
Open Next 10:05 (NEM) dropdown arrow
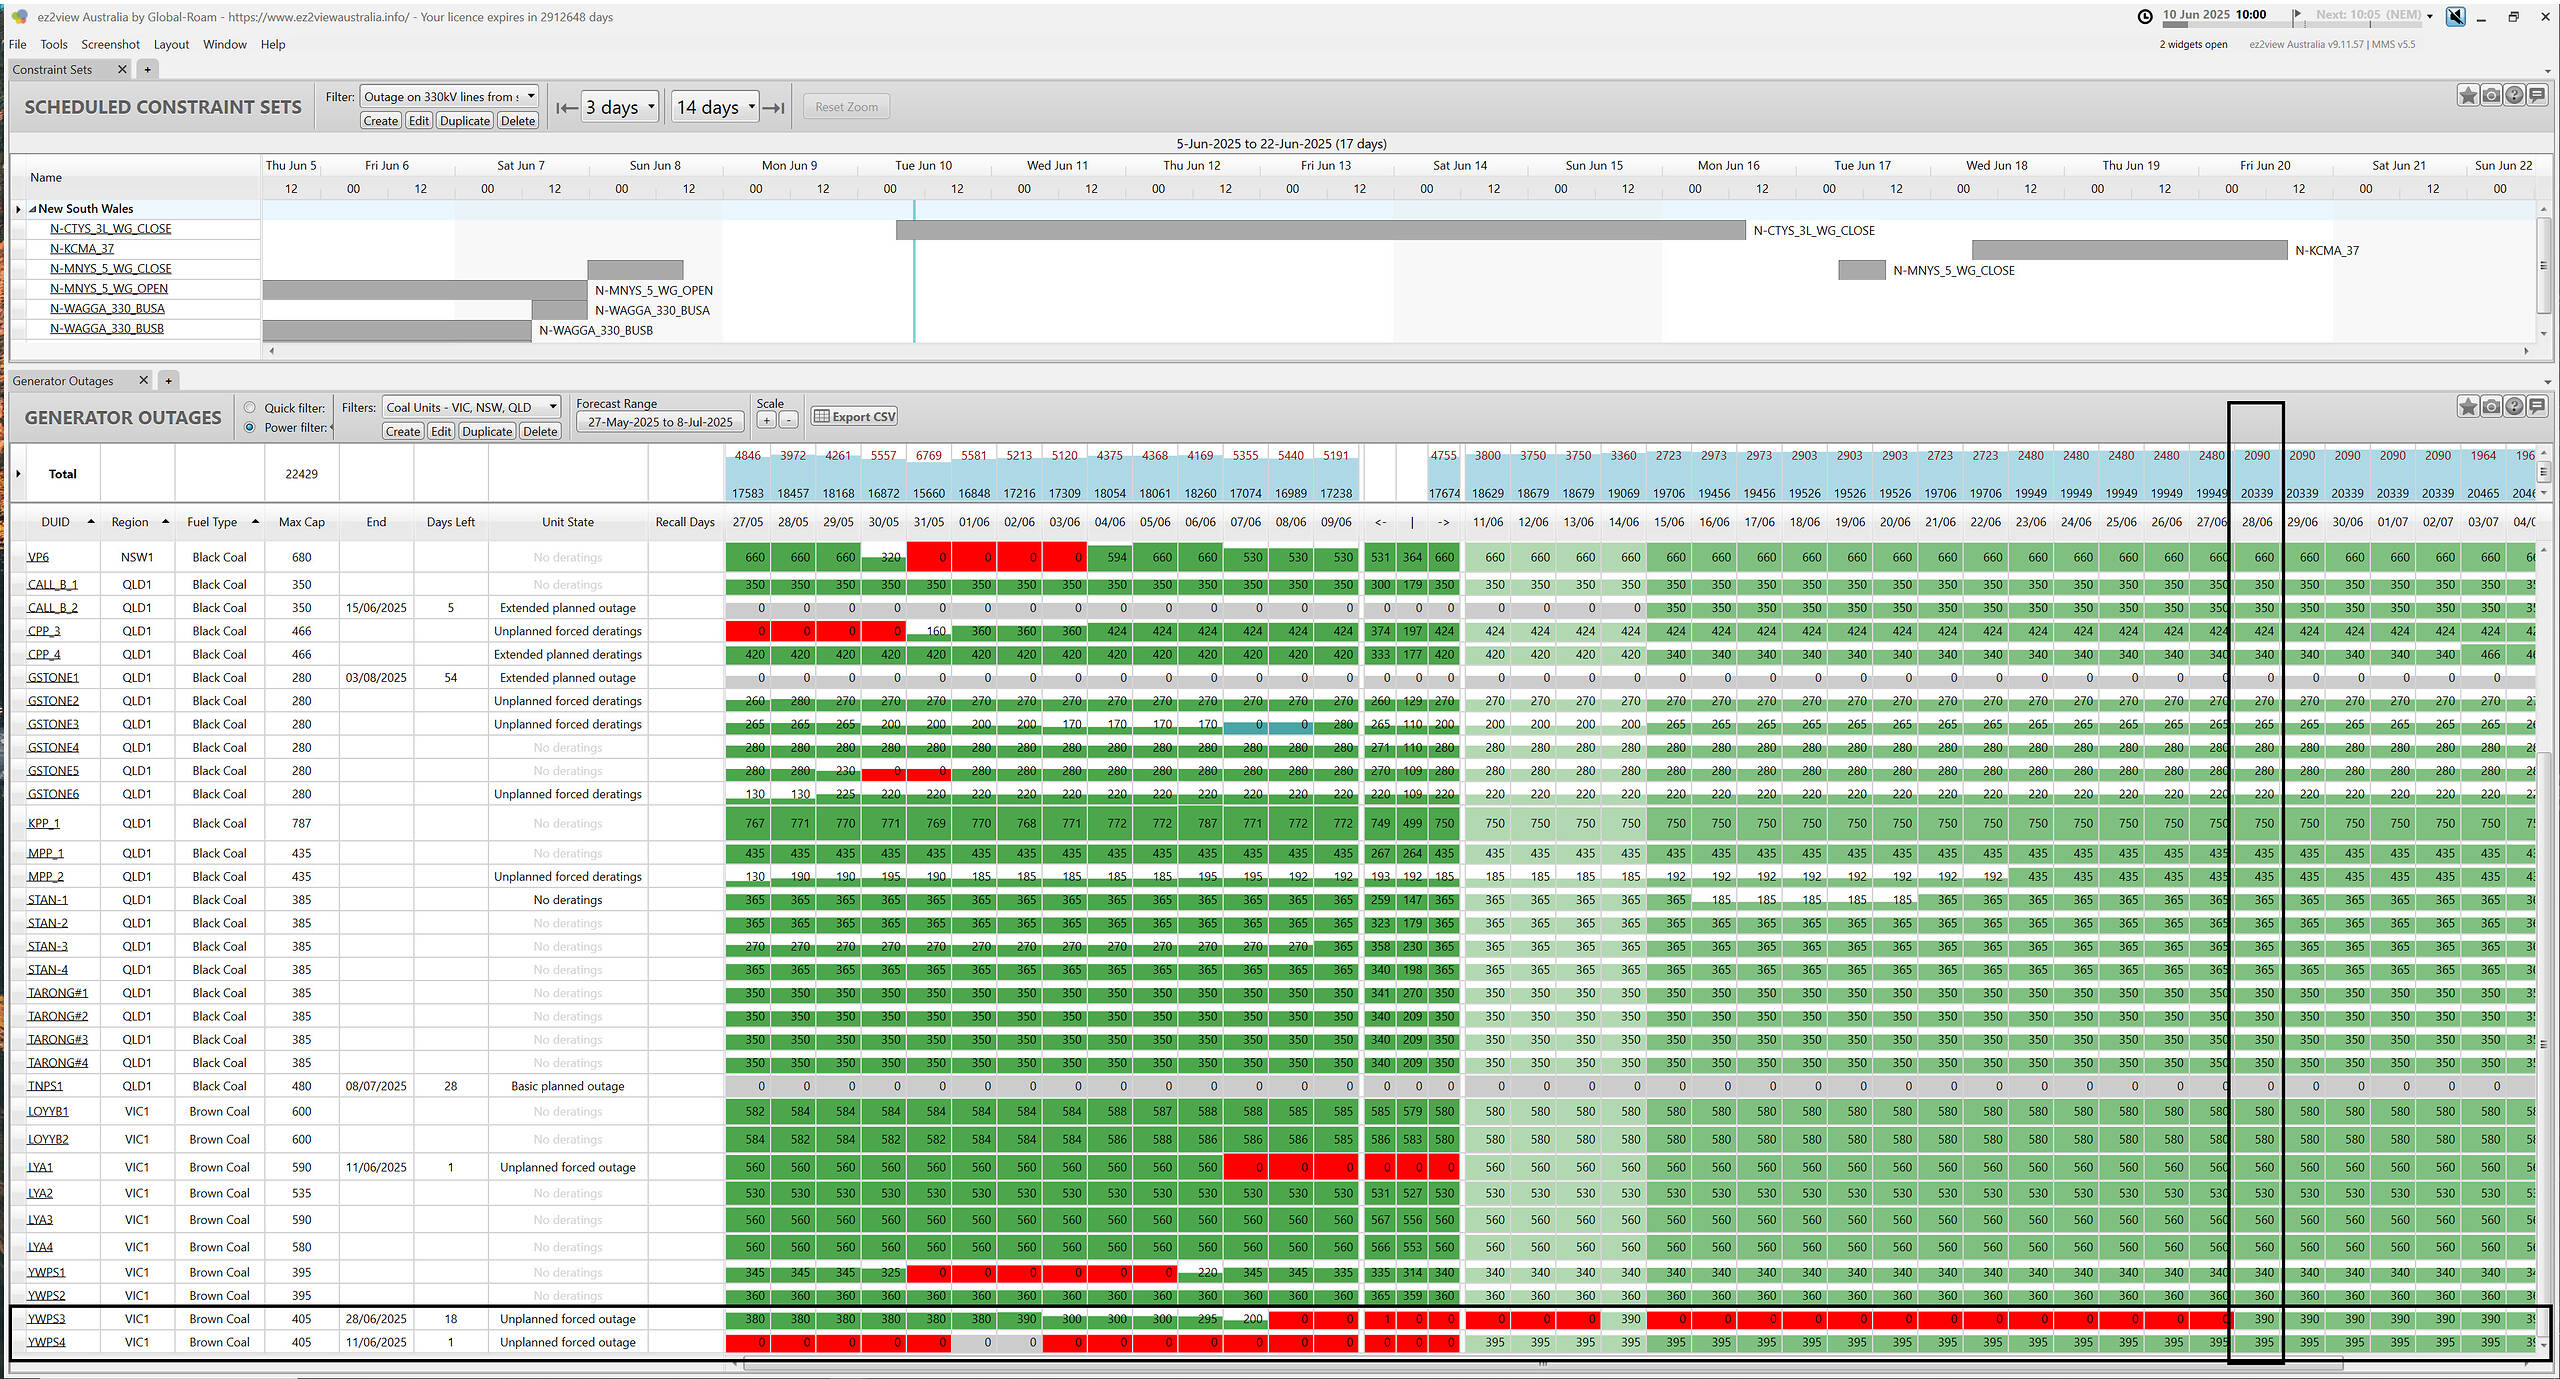(x=2430, y=16)
